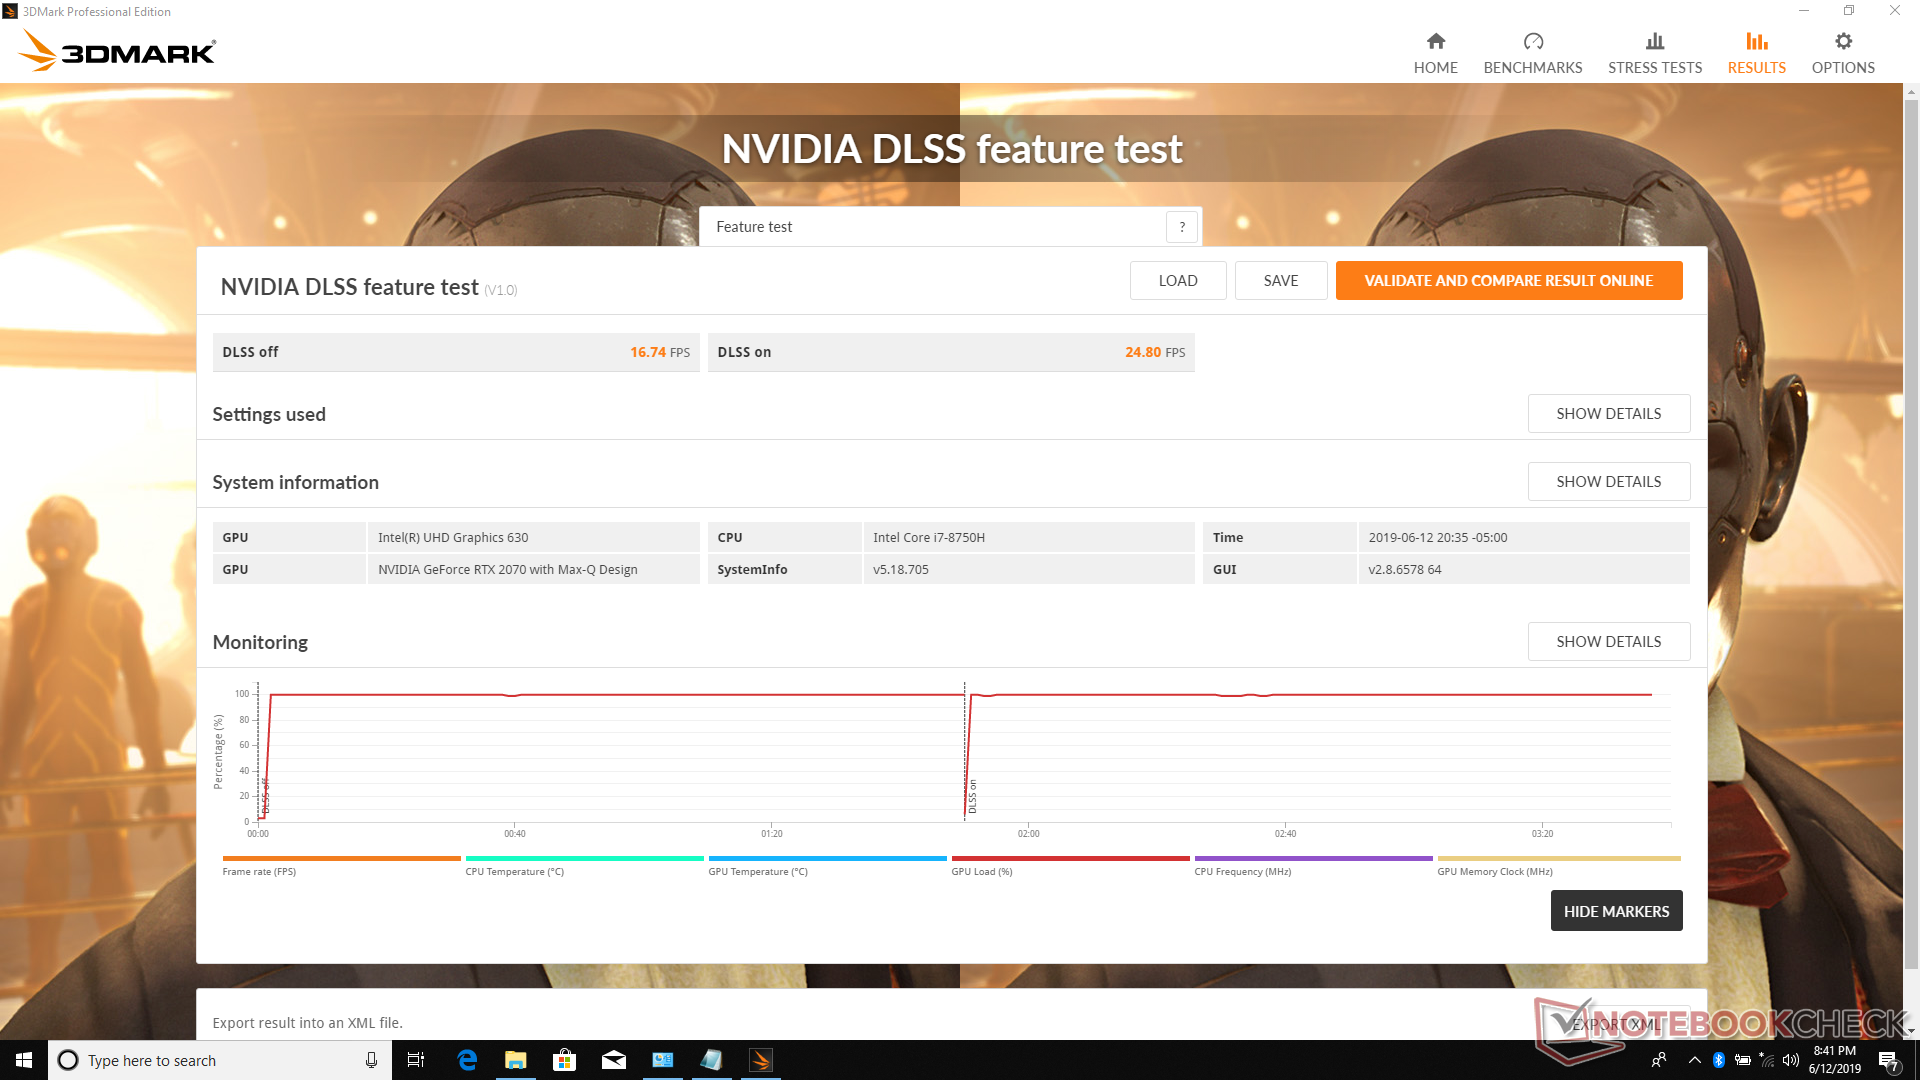Open the Options gear icon
This screenshot has width=1920, height=1080.
[x=1842, y=42]
